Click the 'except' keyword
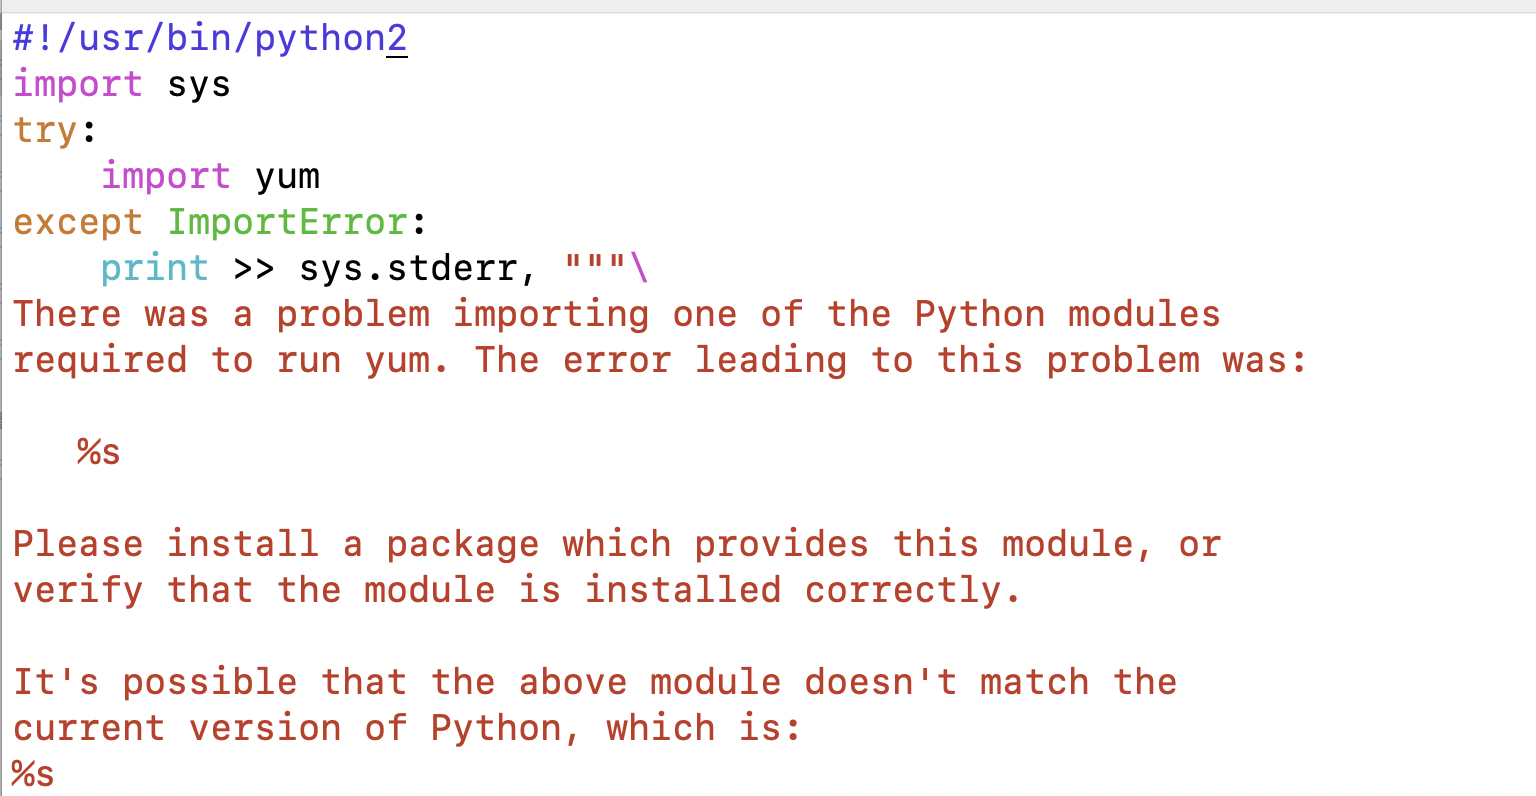 [x=78, y=222]
